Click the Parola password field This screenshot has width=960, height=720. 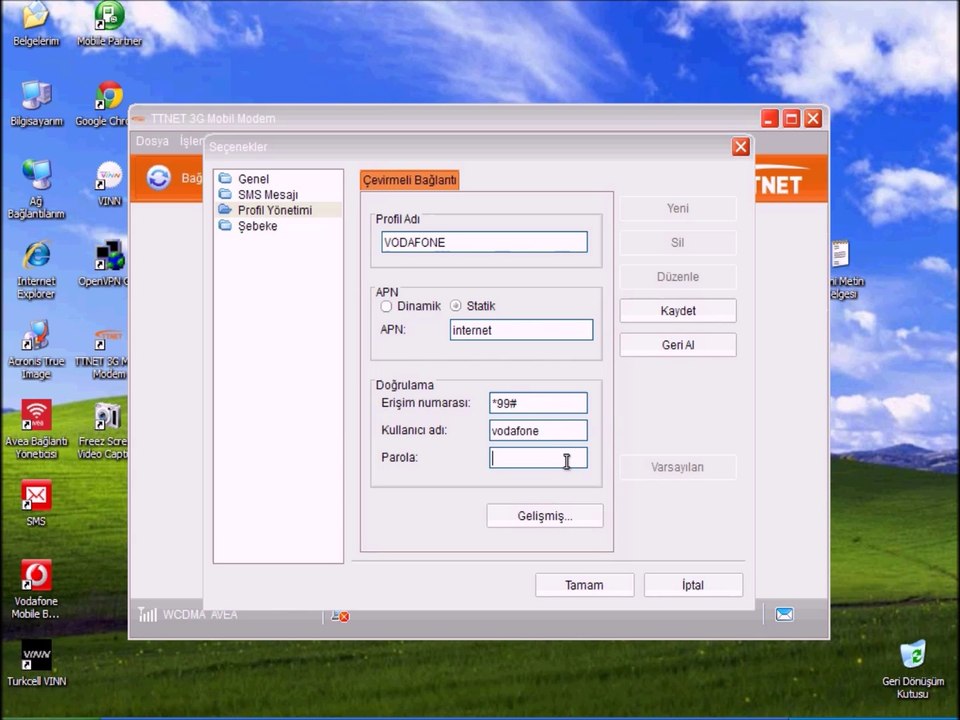(x=538, y=458)
